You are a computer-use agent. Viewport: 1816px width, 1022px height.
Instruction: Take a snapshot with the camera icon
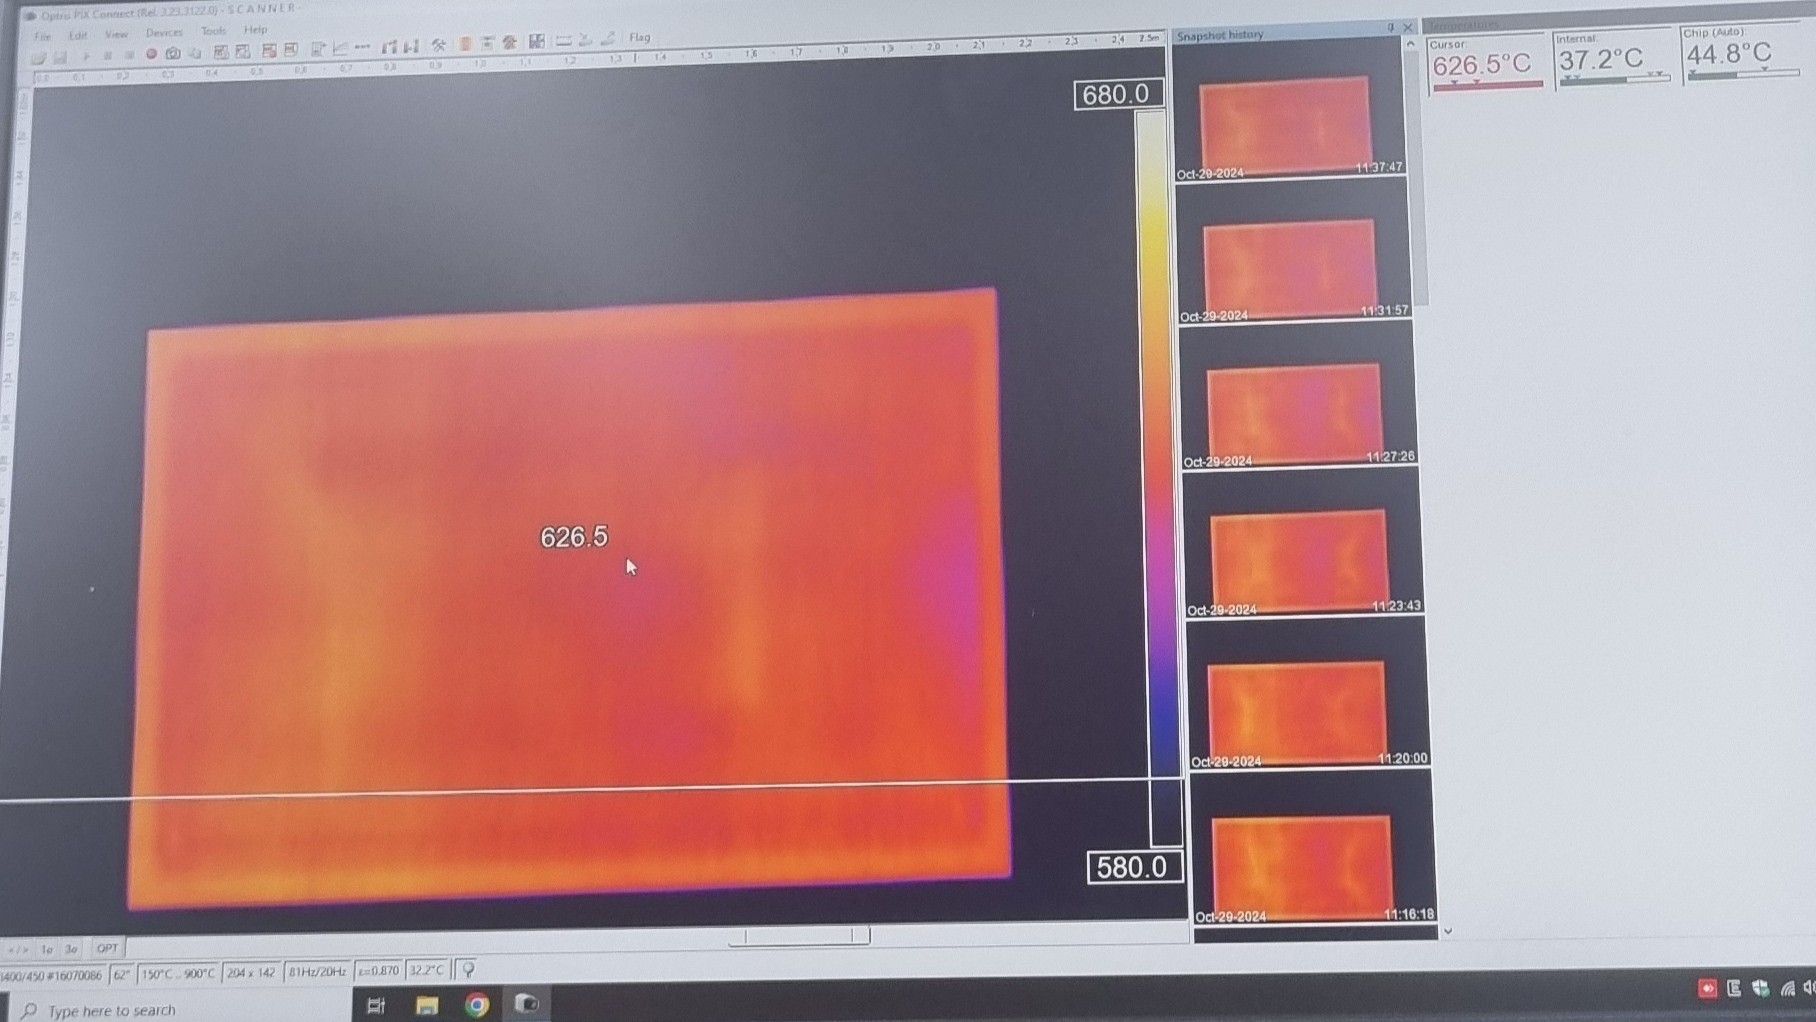pos(173,53)
